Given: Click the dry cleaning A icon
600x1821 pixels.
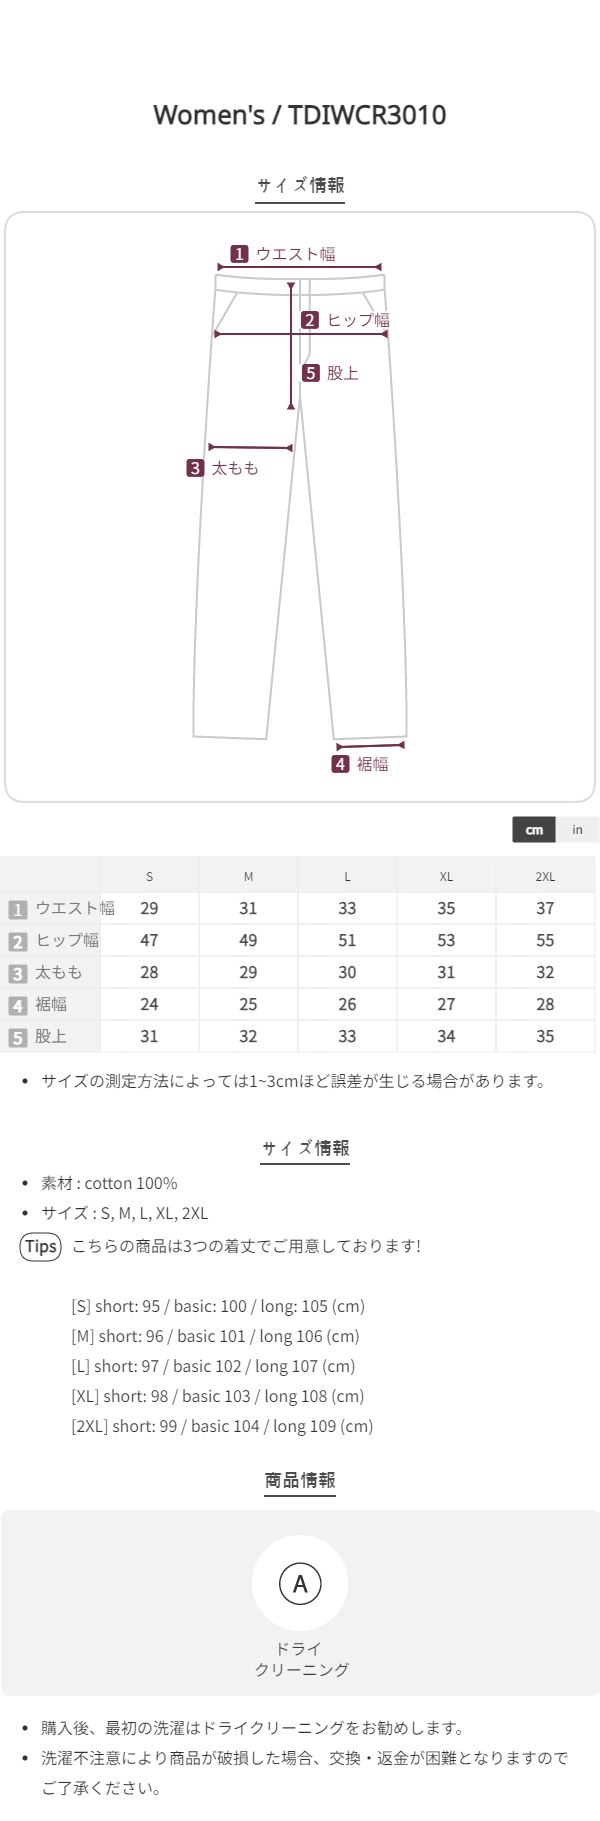Looking at the screenshot, I should (x=300, y=1583).
